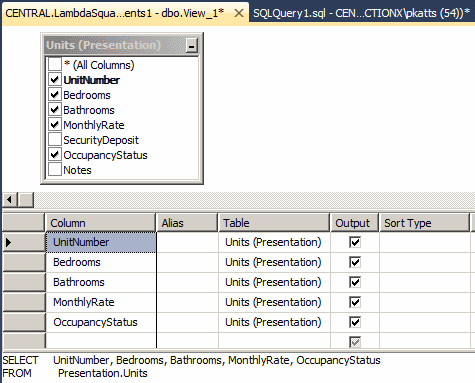Uncheck MonthlyRate in Units table box

[x=55, y=125]
